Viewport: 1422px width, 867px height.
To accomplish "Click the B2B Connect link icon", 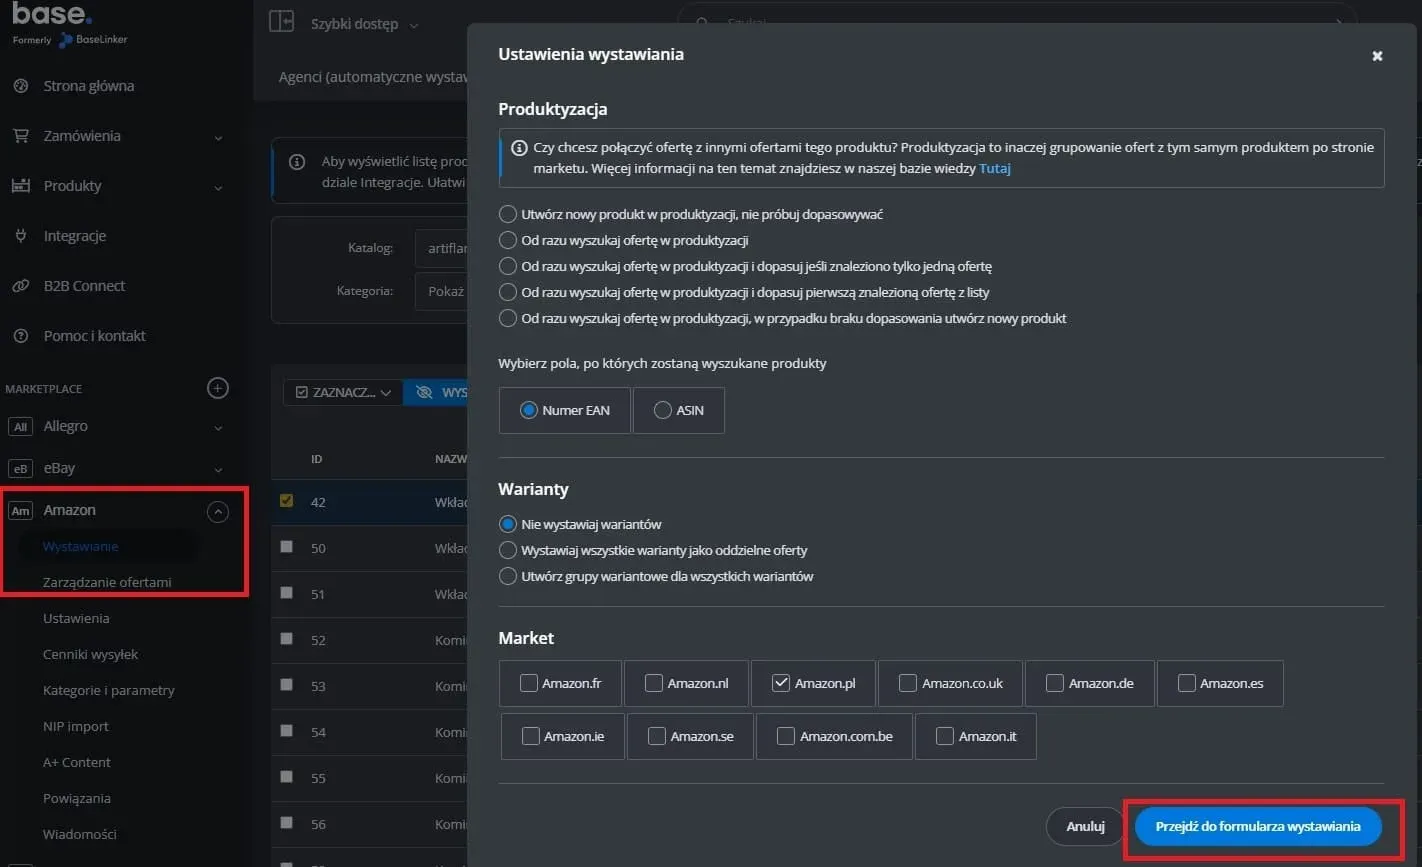I will 20,286.
